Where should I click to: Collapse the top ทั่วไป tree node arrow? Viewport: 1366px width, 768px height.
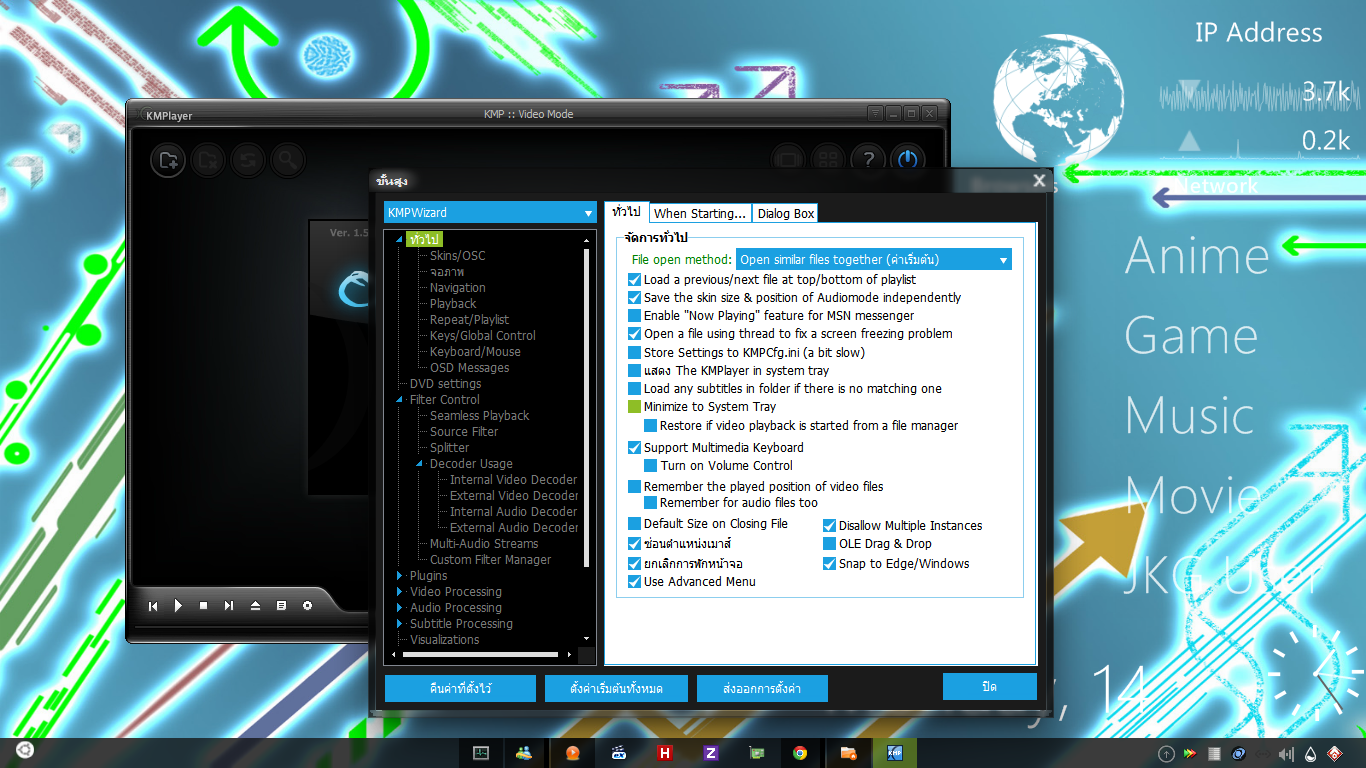400,240
